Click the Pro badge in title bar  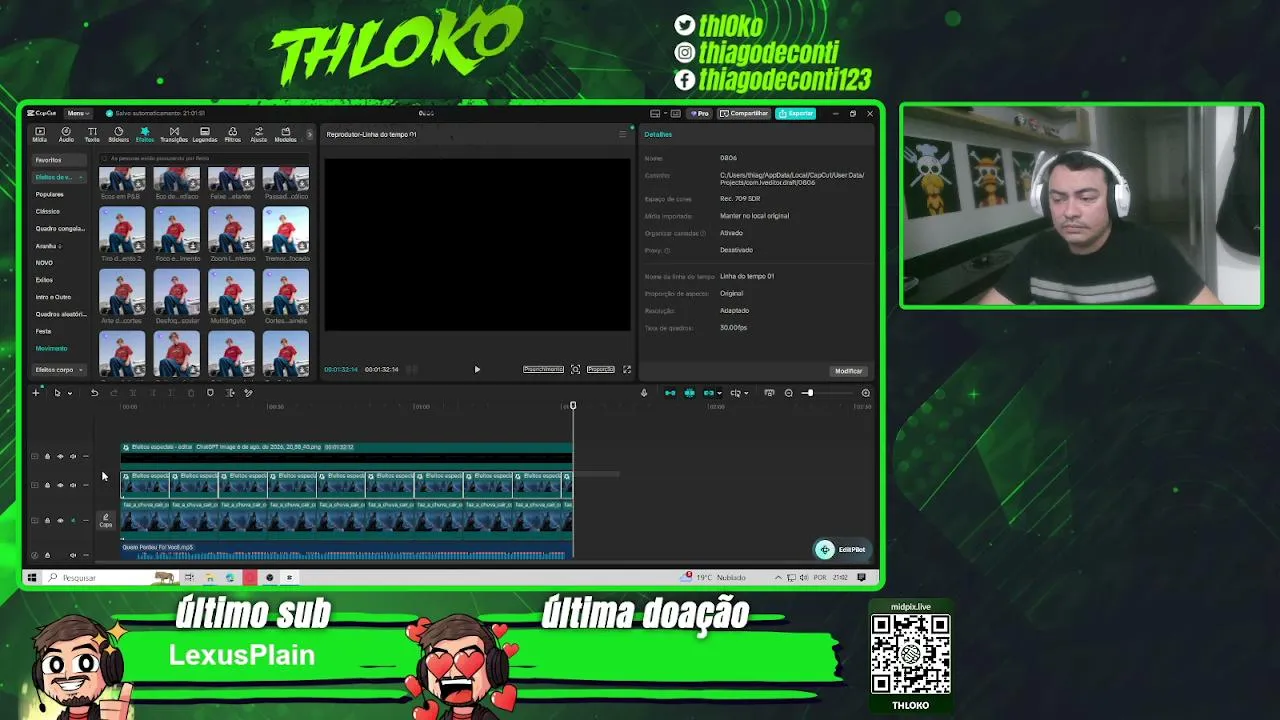click(x=700, y=114)
